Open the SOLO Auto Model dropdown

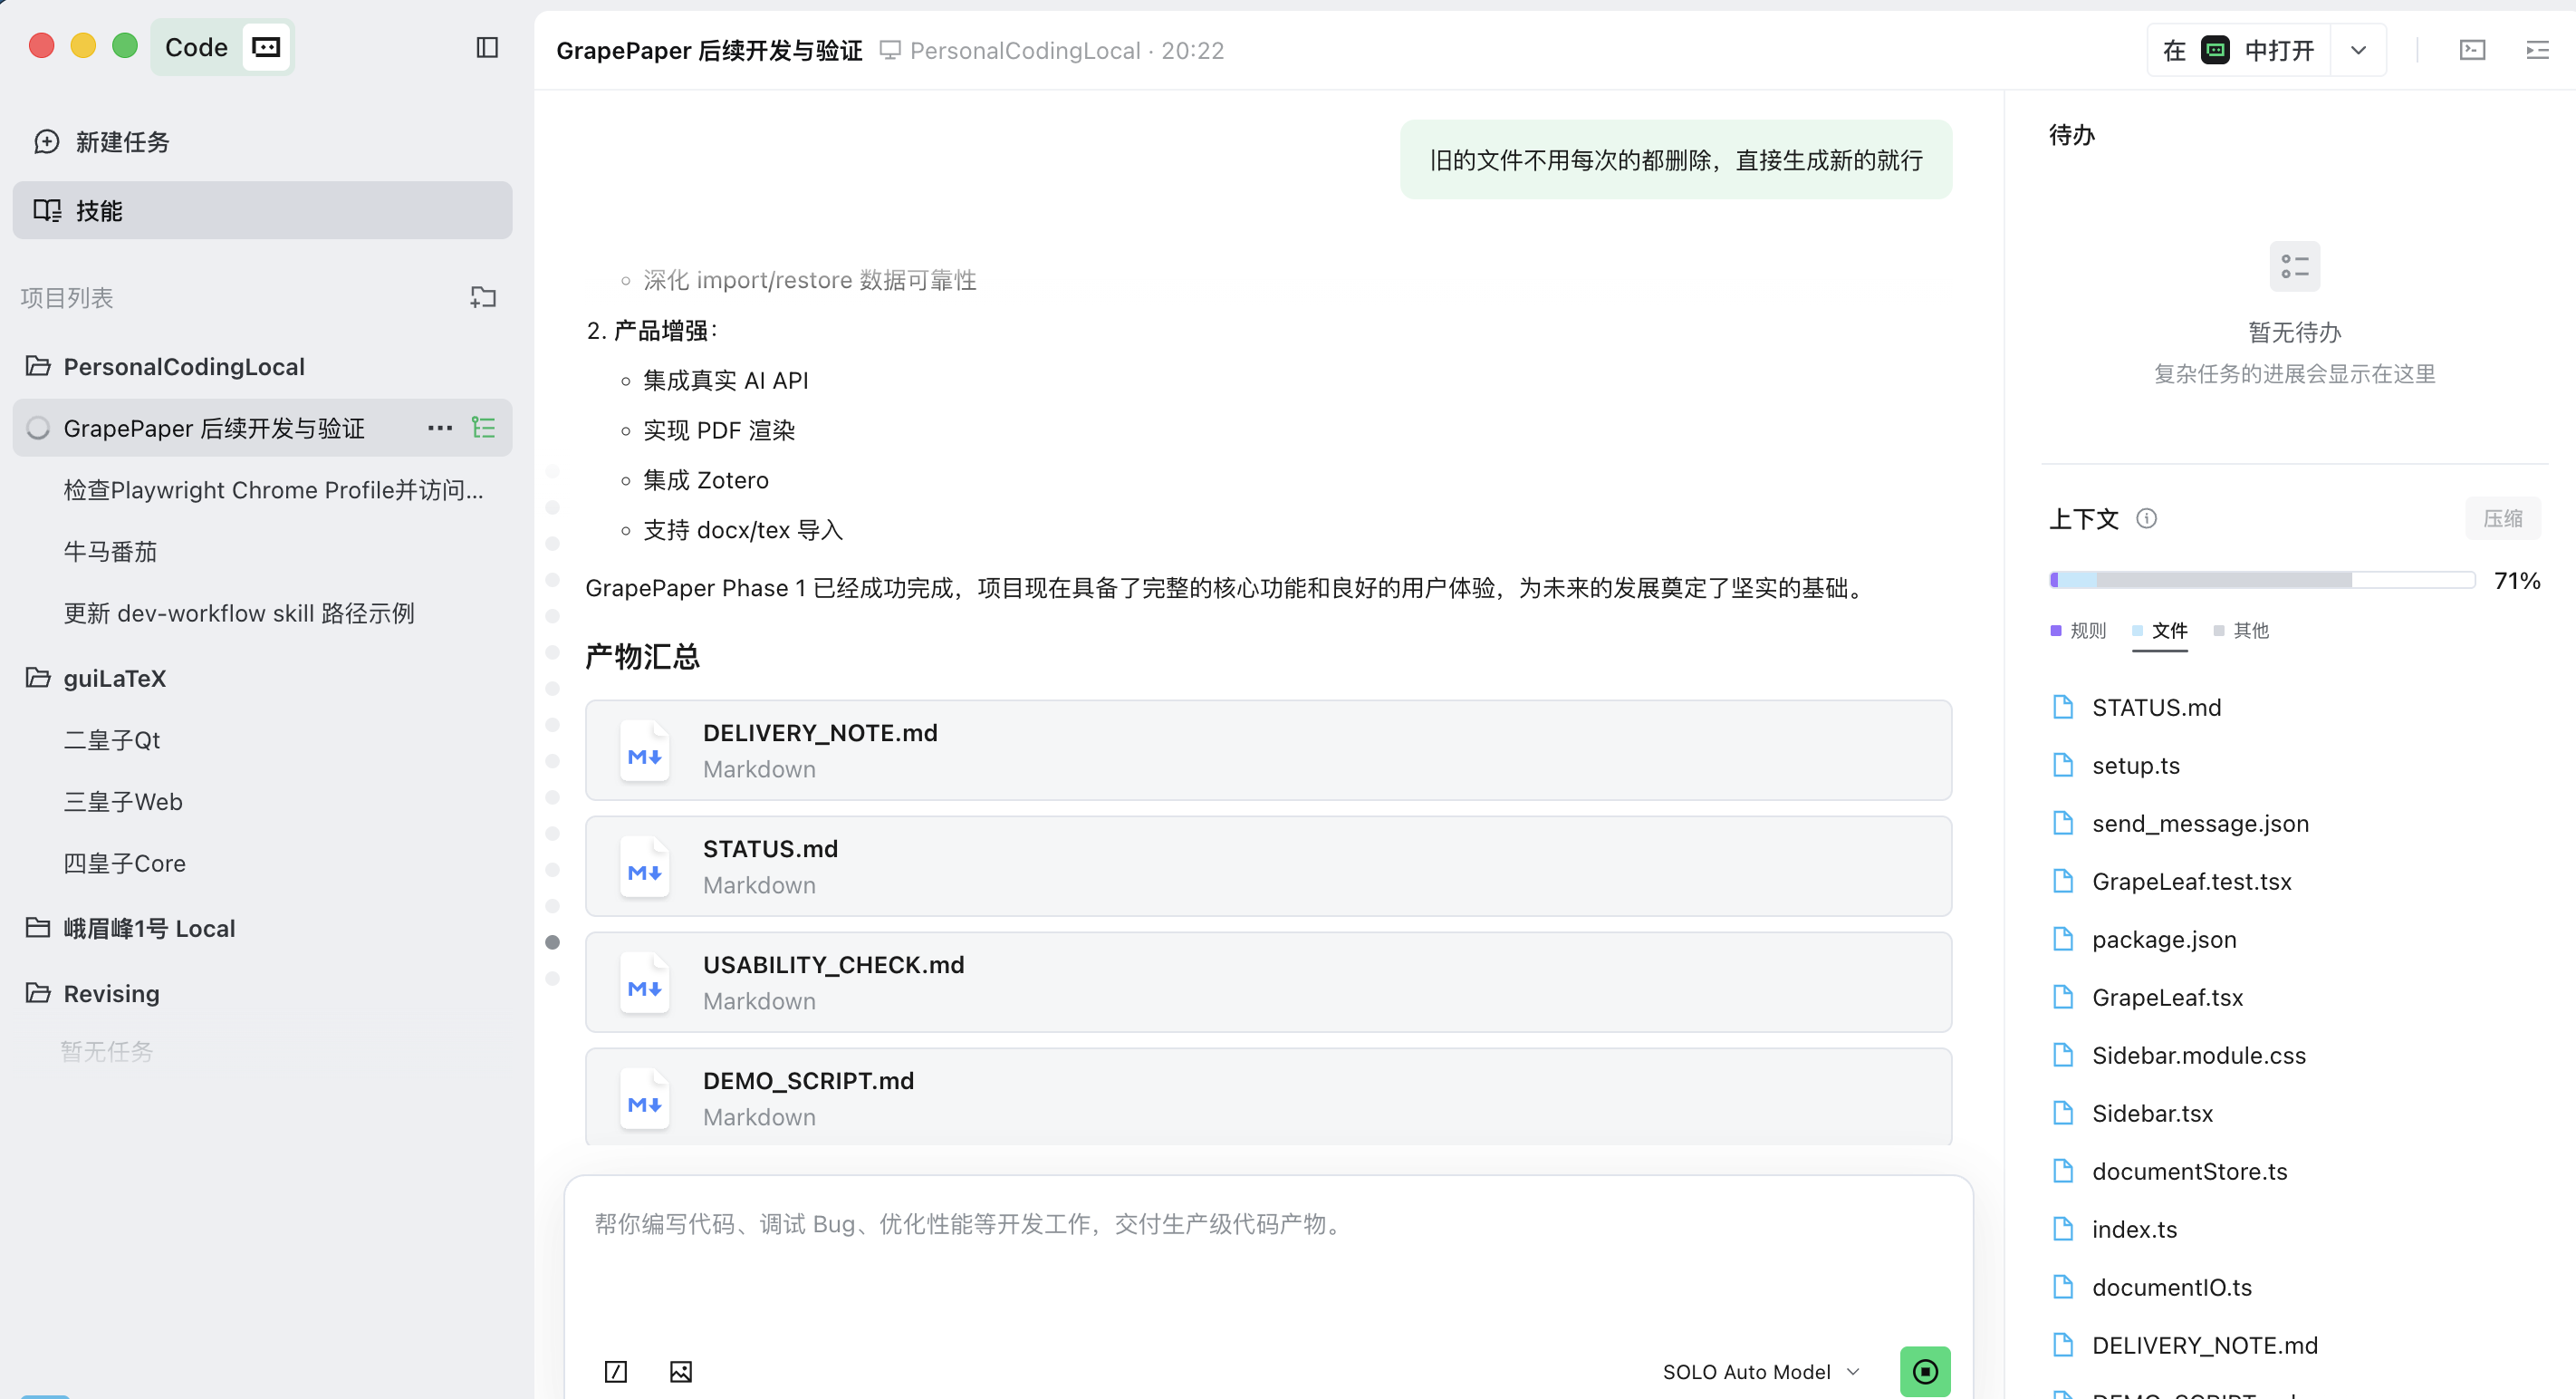click(x=1760, y=1371)
